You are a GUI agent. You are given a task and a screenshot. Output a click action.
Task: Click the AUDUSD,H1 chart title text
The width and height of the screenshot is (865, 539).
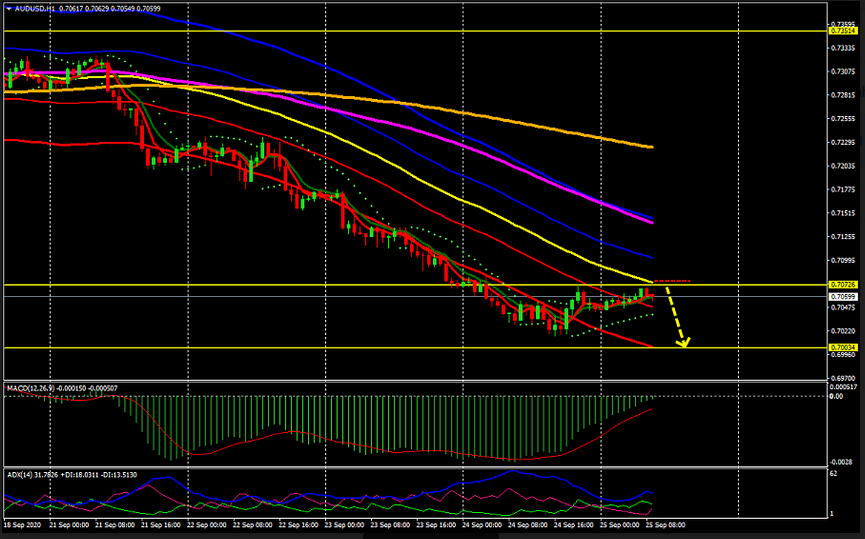click(x=35, y=8)
